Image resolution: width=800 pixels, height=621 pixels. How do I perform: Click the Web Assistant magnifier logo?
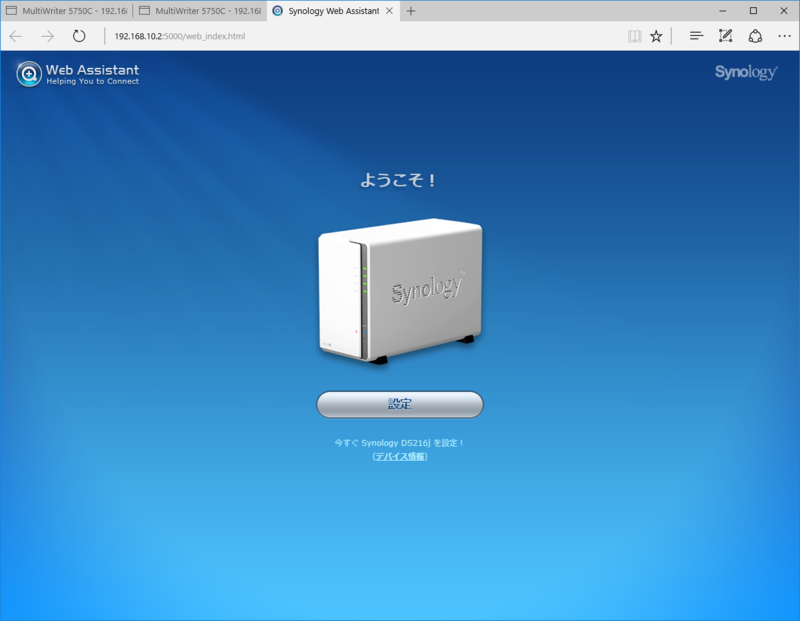click(29, 74)
